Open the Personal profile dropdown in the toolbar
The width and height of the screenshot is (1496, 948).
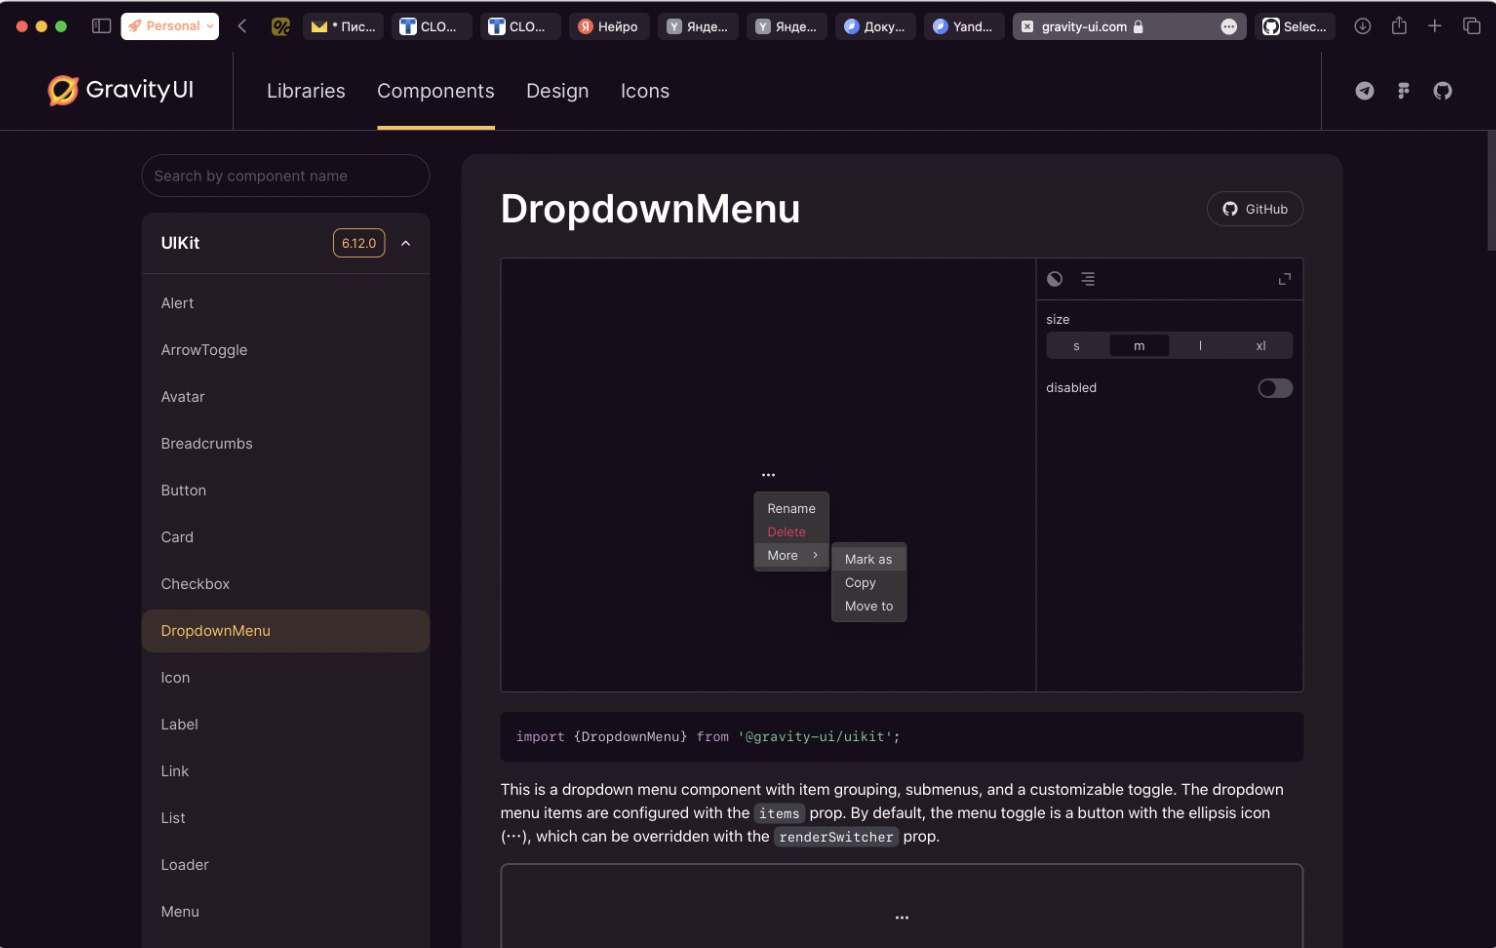169,26
